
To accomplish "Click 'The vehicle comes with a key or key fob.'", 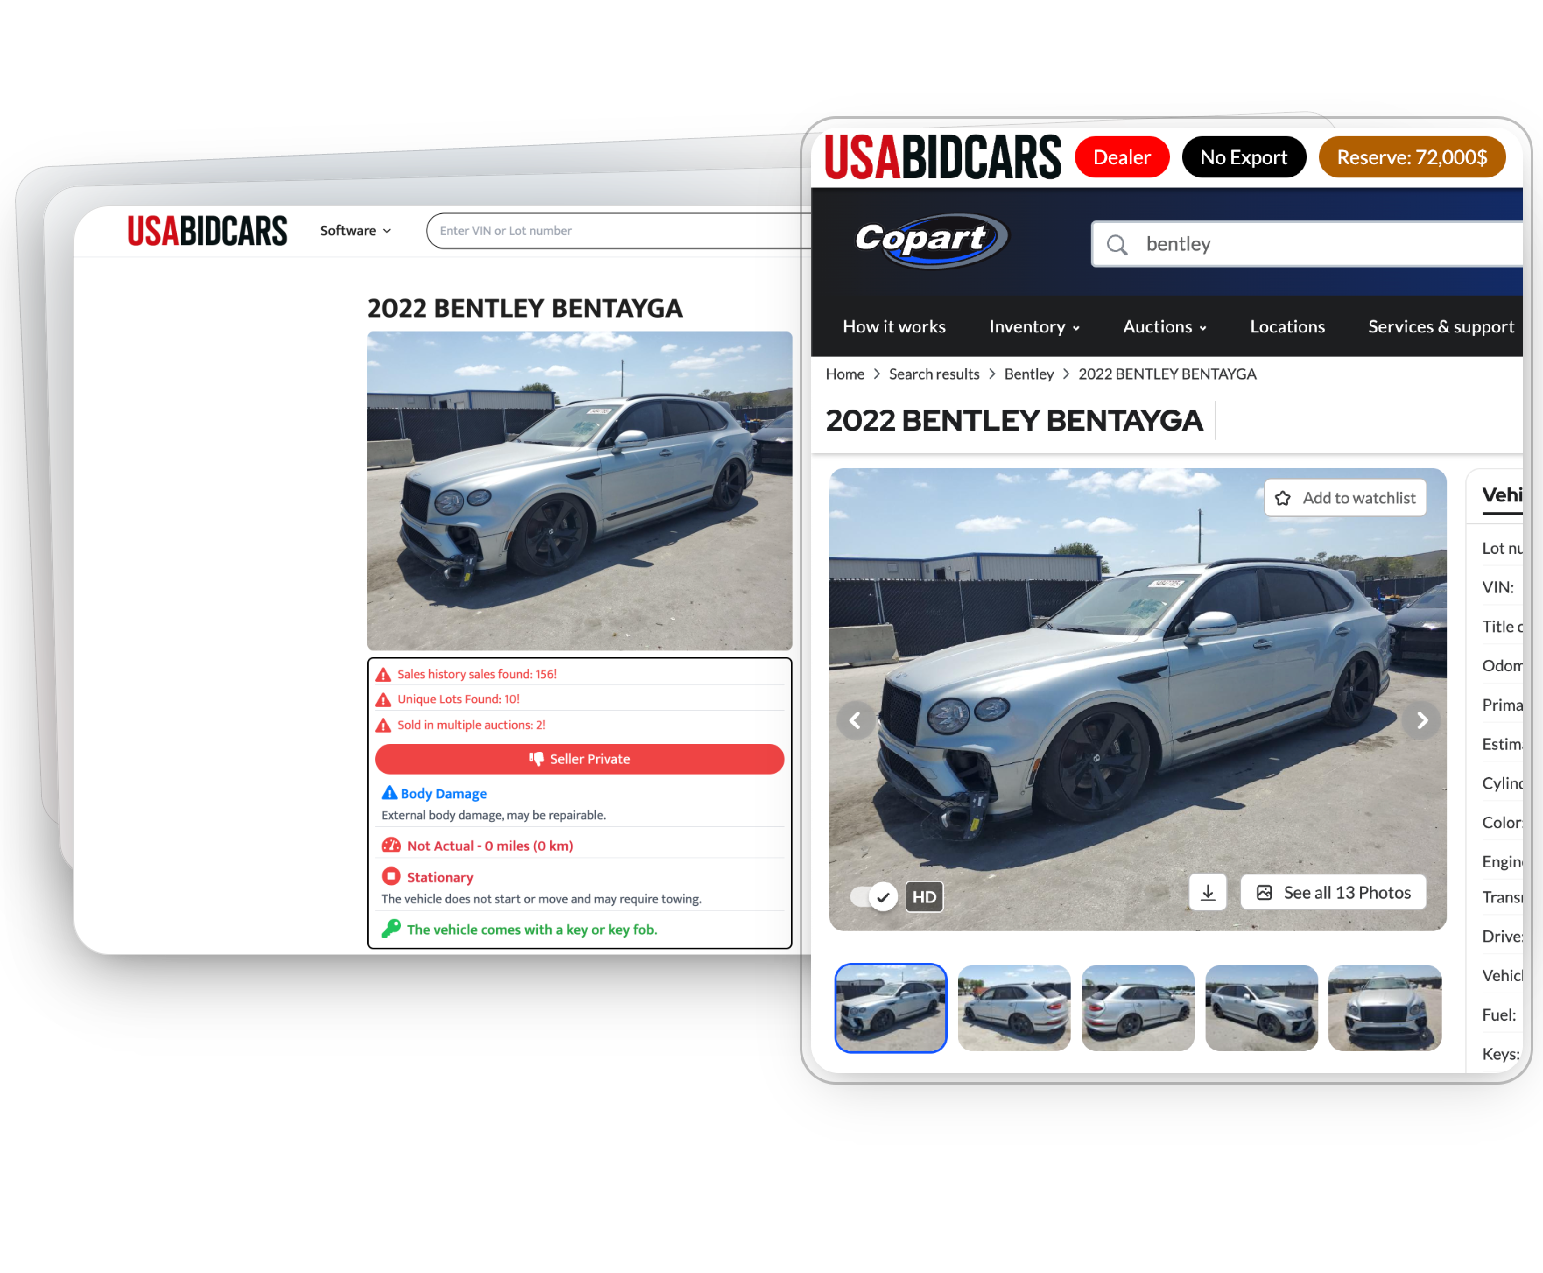I will [532, 930].
